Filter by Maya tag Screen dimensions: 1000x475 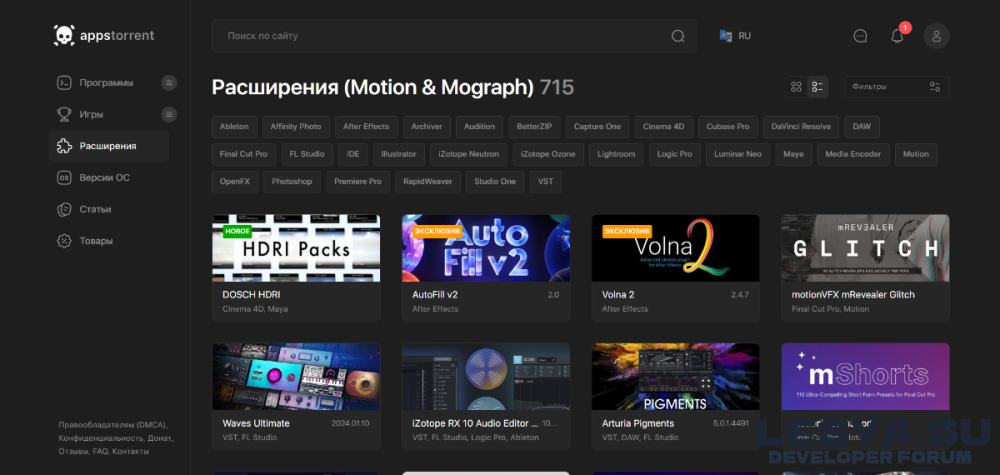tap(793, 154)
